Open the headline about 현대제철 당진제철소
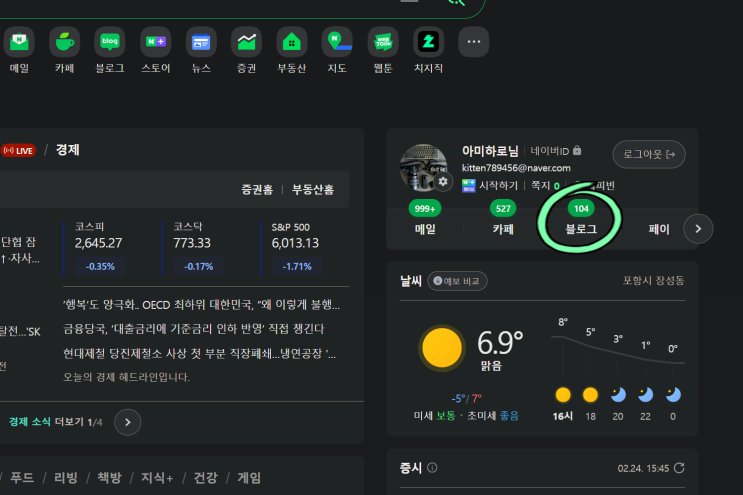This screenshot has height=495, width=743. click(x=199, y=353)
